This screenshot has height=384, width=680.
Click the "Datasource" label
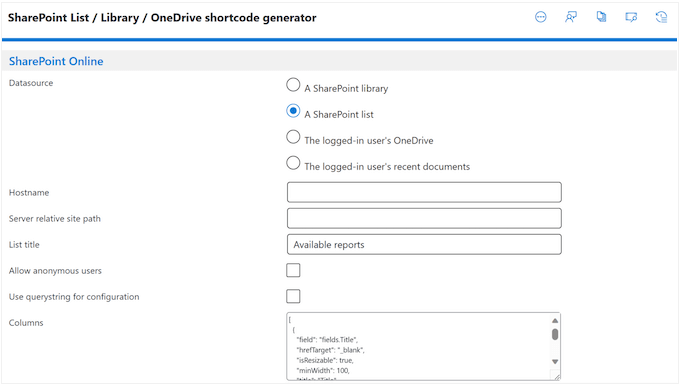pyautogui.click(x=31, y=83)
